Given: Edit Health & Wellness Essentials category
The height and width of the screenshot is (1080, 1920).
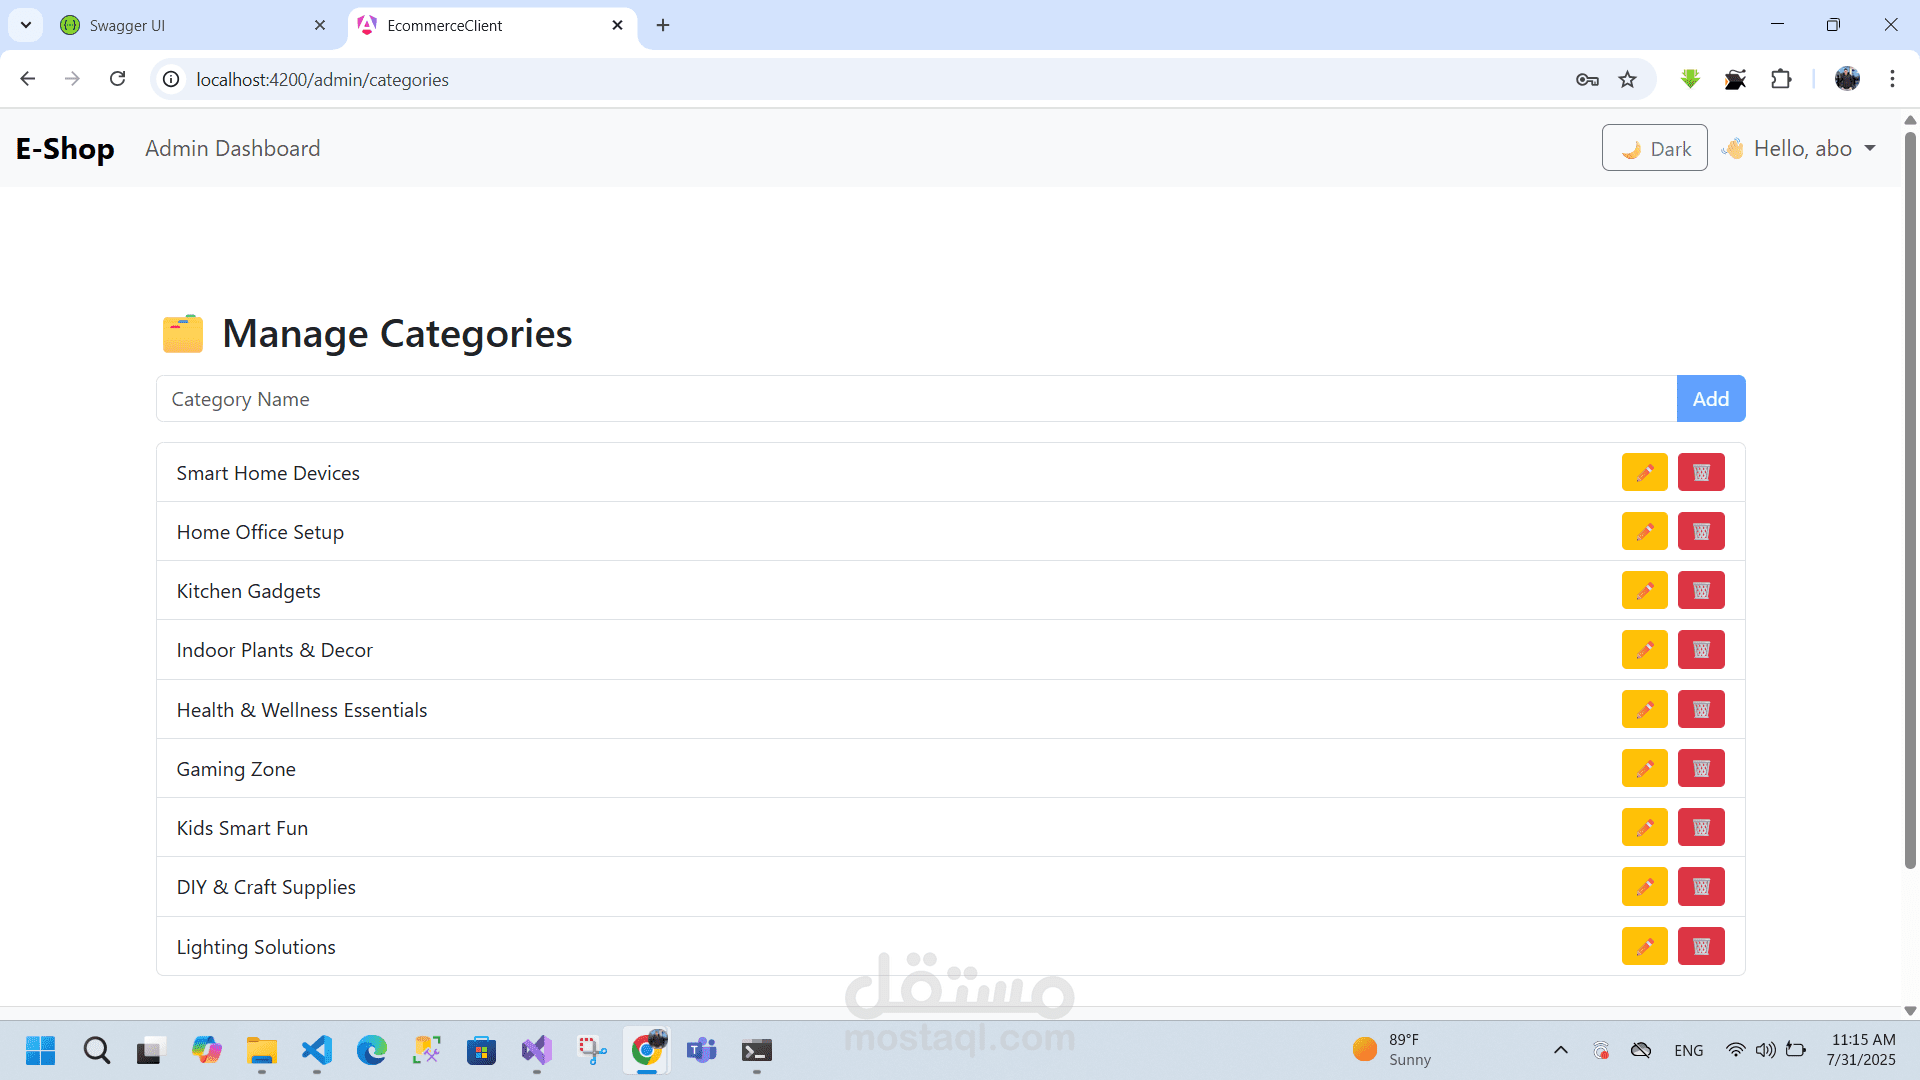Looking at the screenshot, I should coord(1644,710).
